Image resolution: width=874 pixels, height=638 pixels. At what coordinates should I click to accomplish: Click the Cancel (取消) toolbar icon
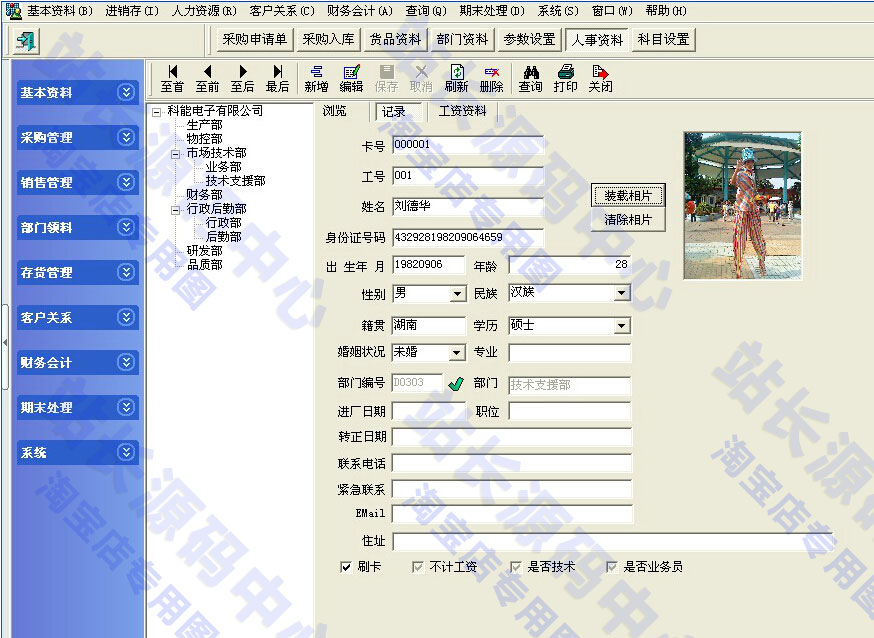click(x=421, y=79)
